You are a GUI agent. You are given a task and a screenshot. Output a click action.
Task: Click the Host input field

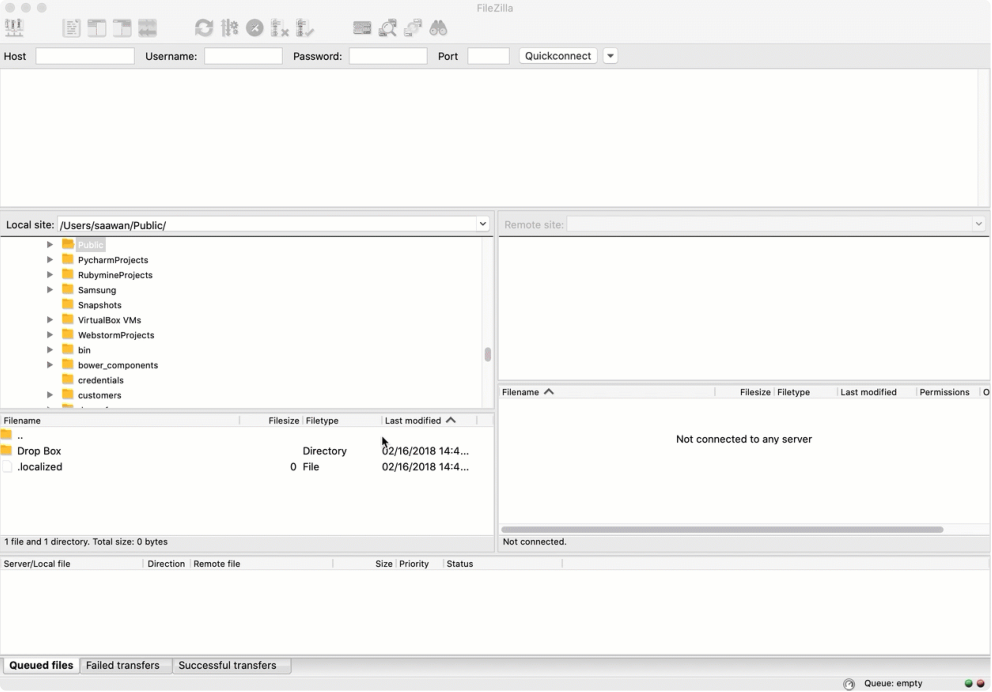85,56
